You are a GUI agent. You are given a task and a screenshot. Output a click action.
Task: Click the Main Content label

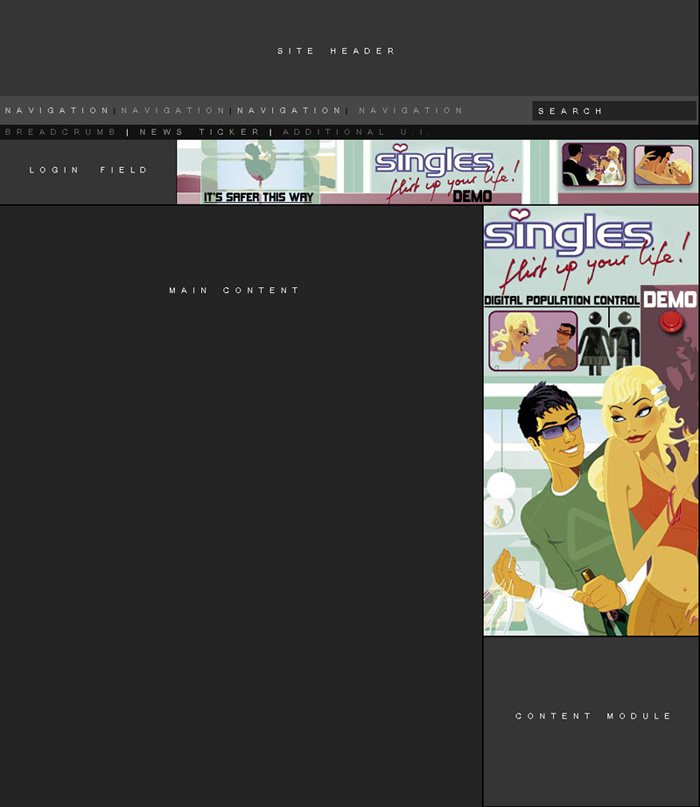click(234, 290)
